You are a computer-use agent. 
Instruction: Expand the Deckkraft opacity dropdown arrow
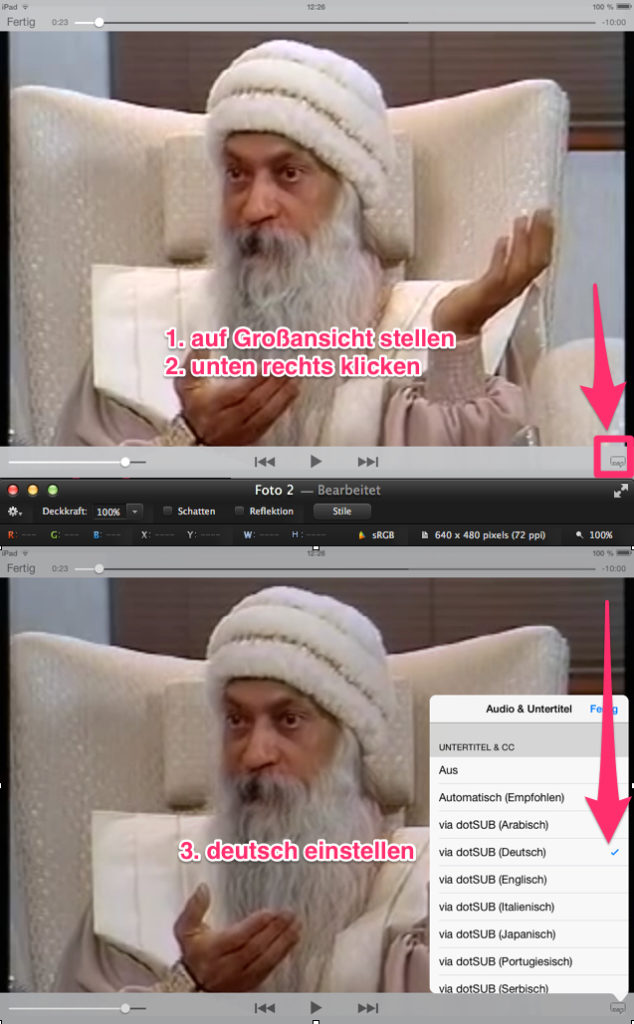(135, 511)
